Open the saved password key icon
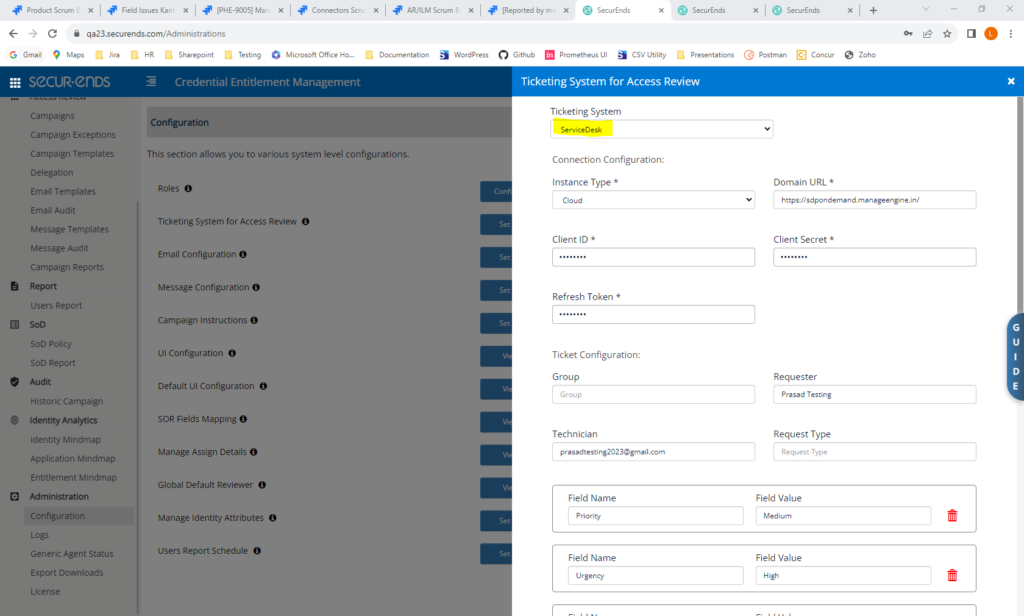Screen dimensions: 1024x616 pos(908,33)
